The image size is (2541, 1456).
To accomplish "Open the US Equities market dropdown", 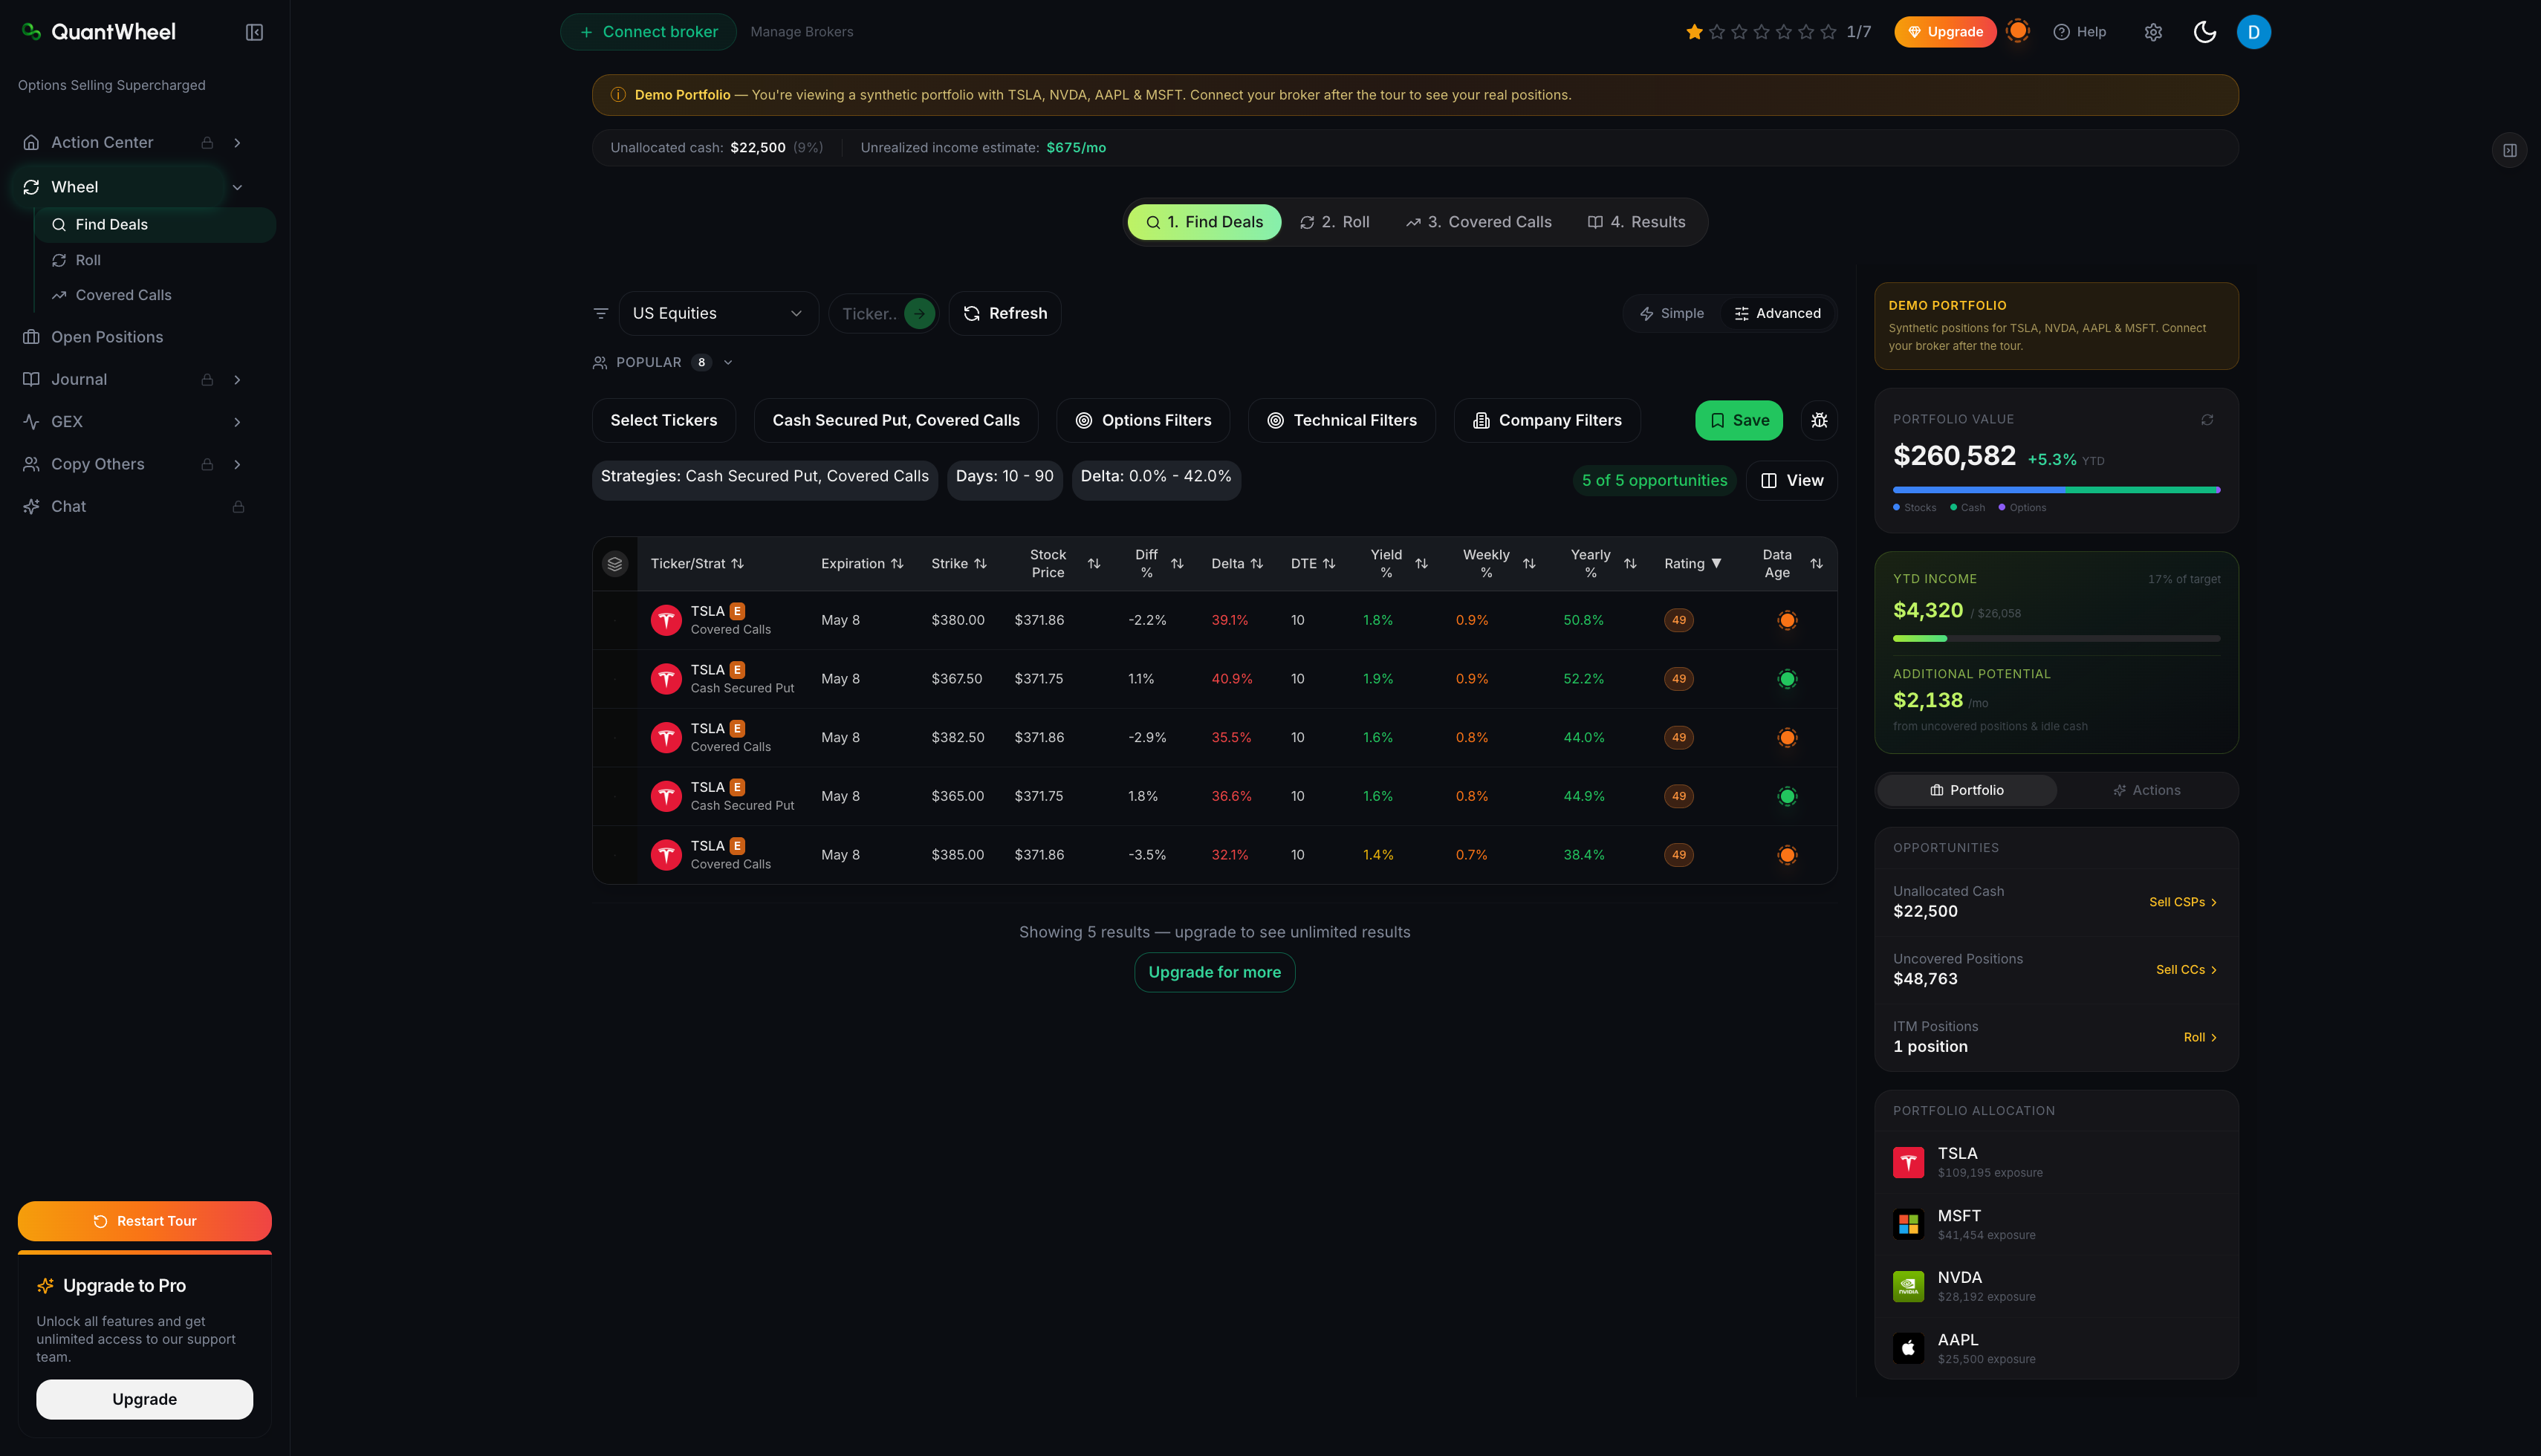I will coord(718,313).
